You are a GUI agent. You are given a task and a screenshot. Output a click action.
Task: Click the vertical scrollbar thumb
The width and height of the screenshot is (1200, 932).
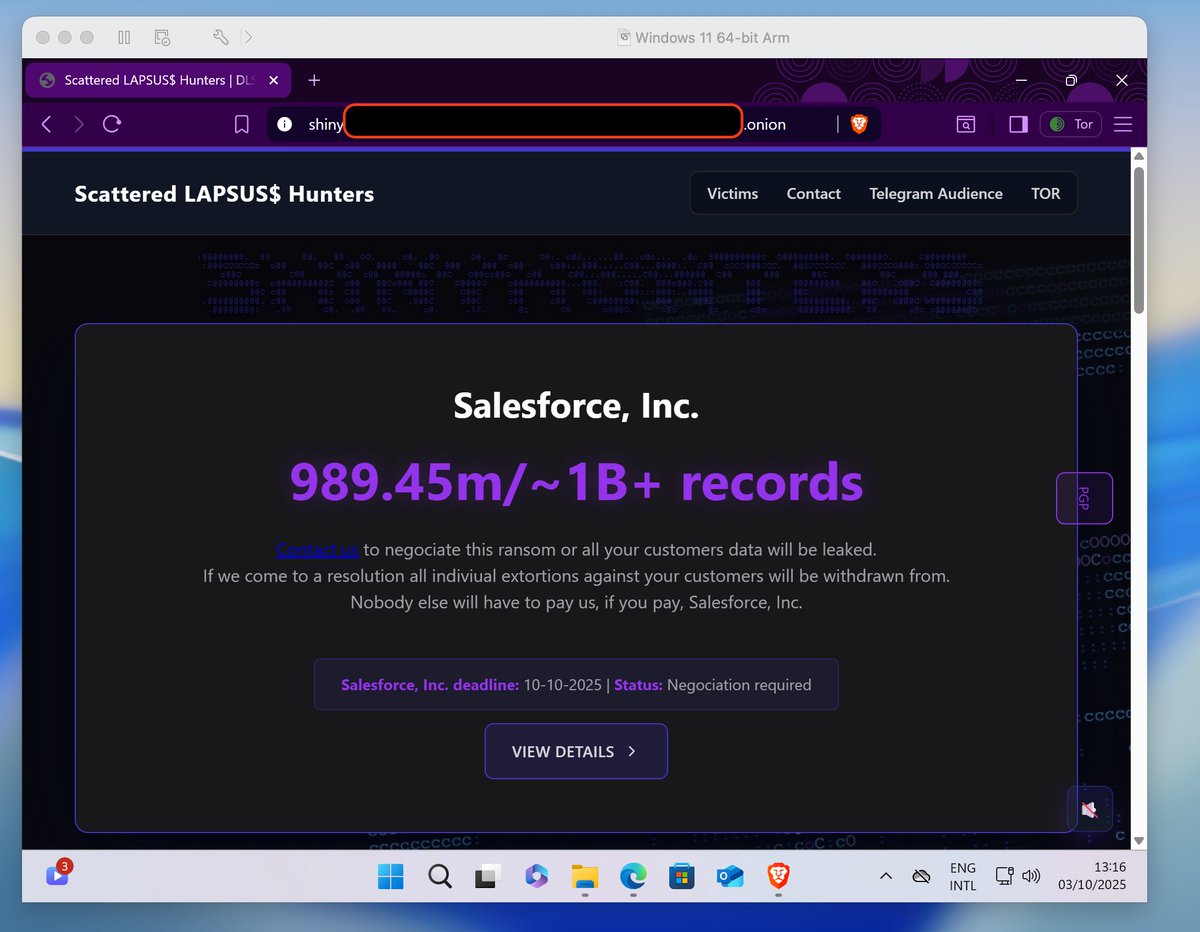click(x=1139, y=240)
